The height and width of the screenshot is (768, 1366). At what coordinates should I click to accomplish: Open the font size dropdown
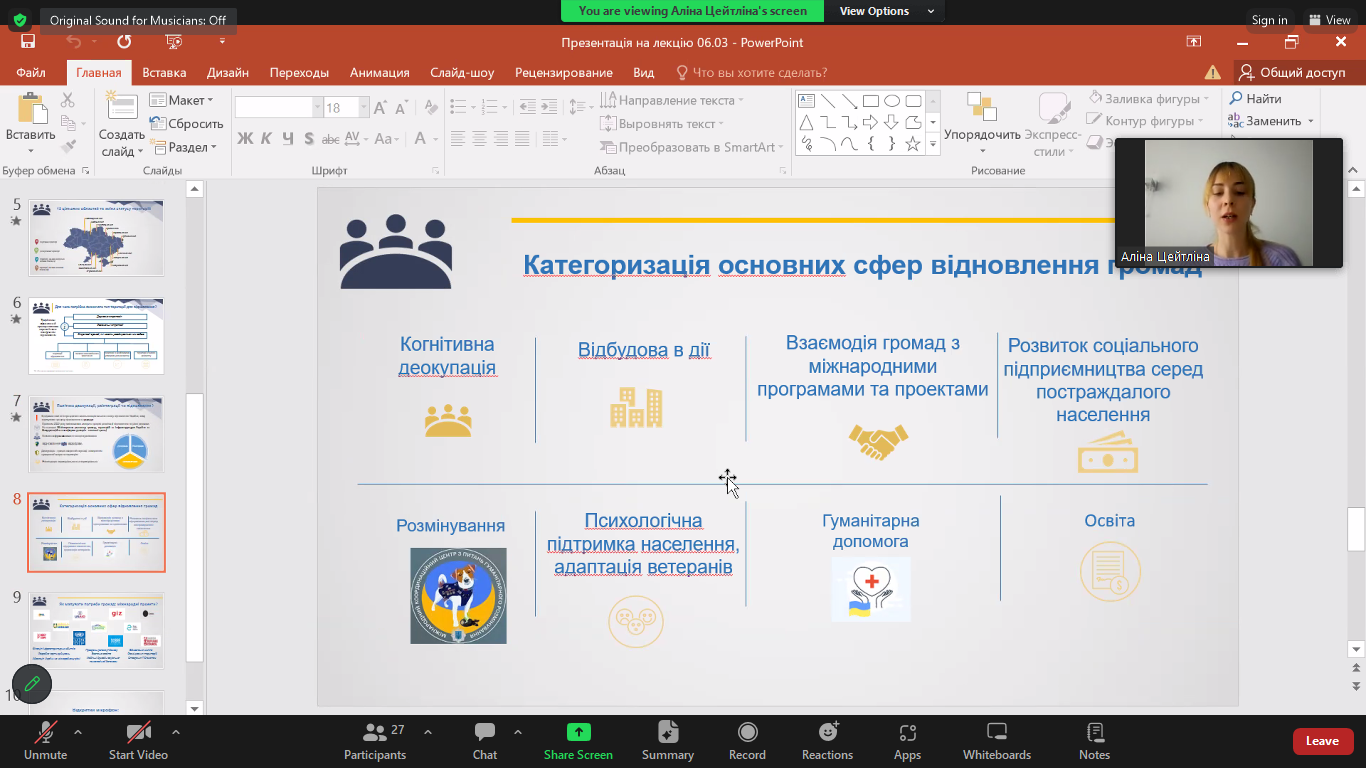[364, 108]
